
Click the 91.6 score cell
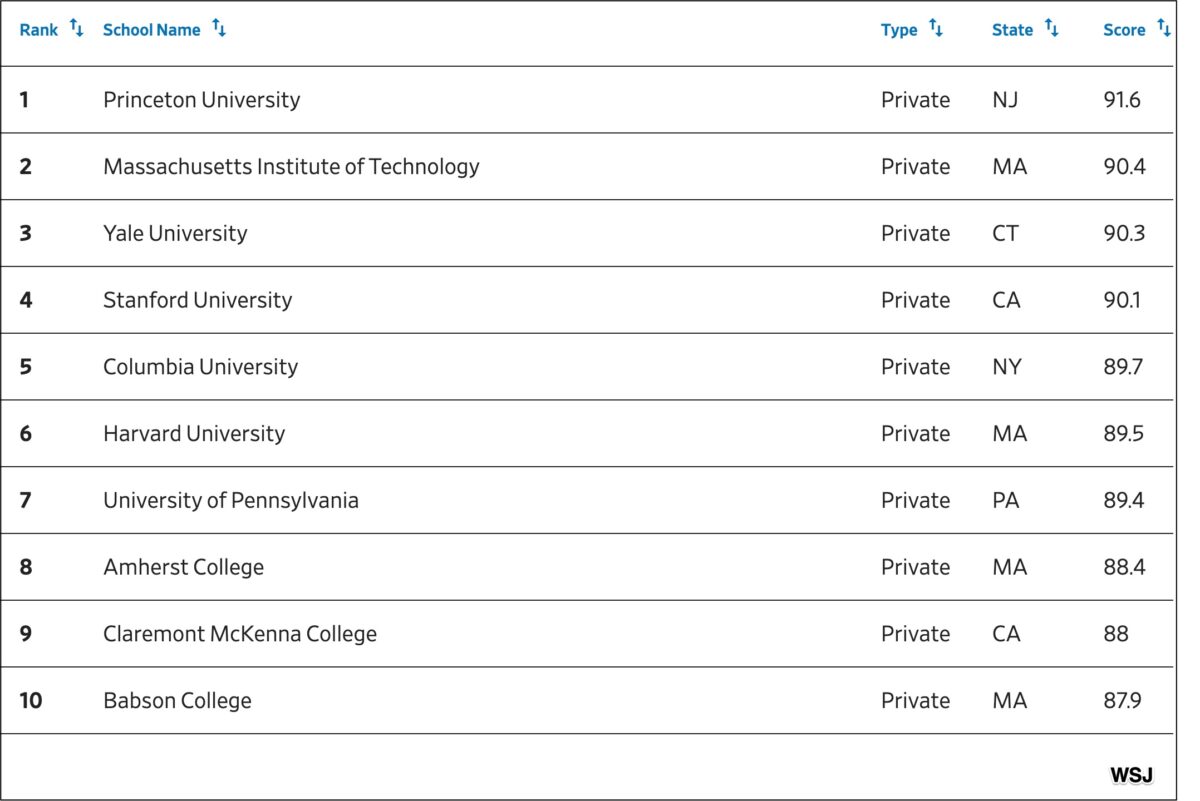[1124, 99]
